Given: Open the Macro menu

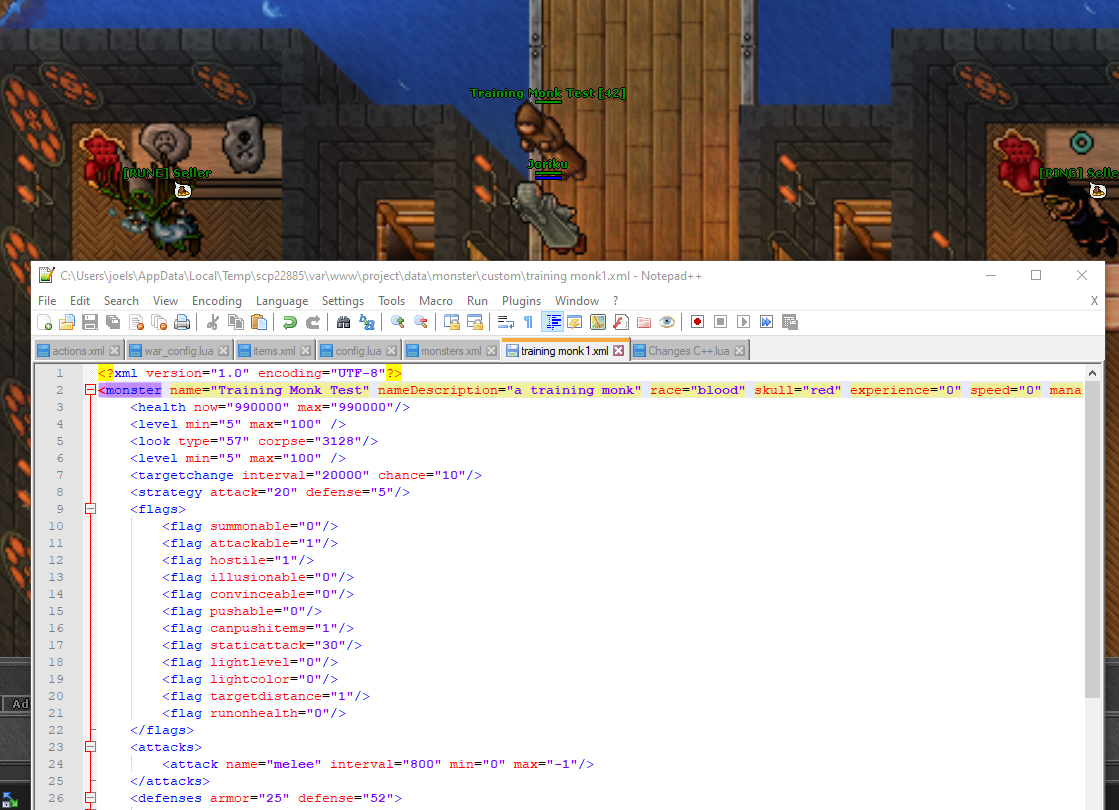Looking at the screenshot, I should pyautogui.click(x=436, y=301).
